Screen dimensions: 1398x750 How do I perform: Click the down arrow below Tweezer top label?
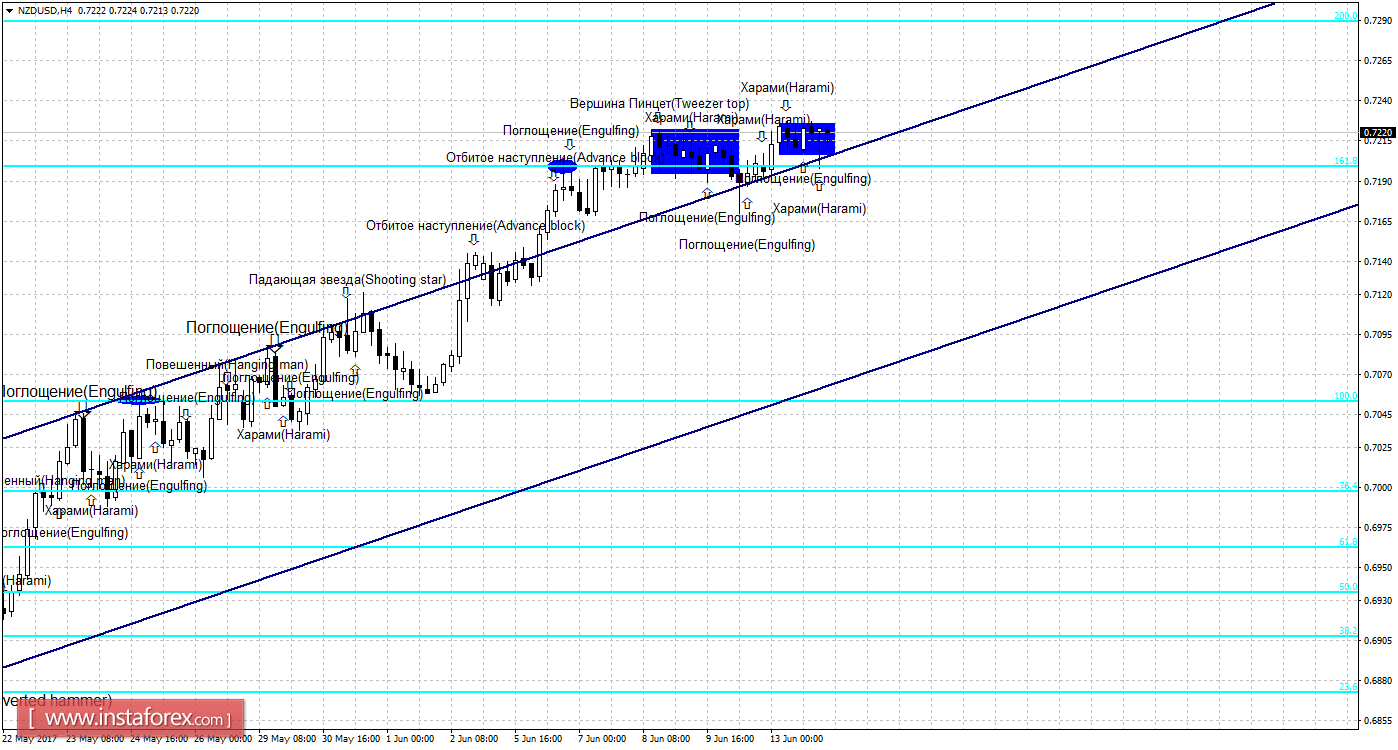[x=658, y=118]
